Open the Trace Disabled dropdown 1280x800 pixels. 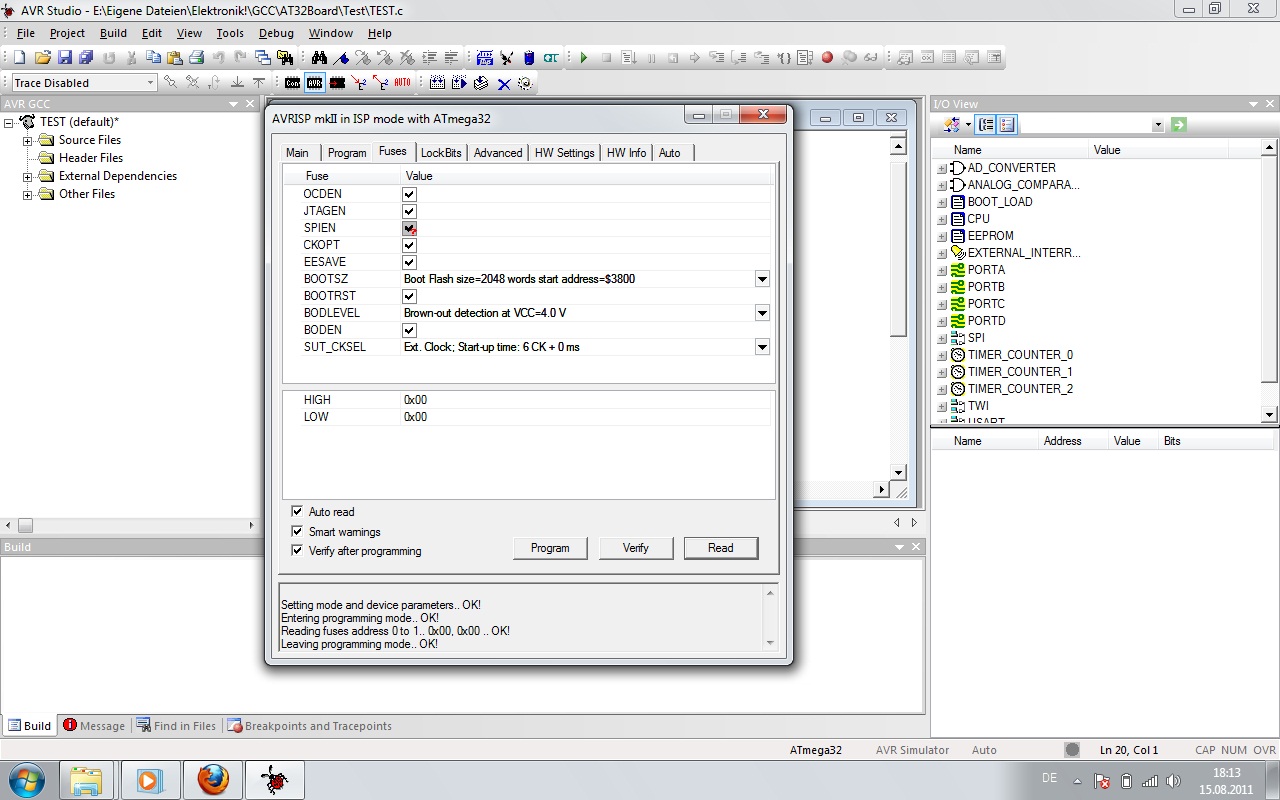150,83
